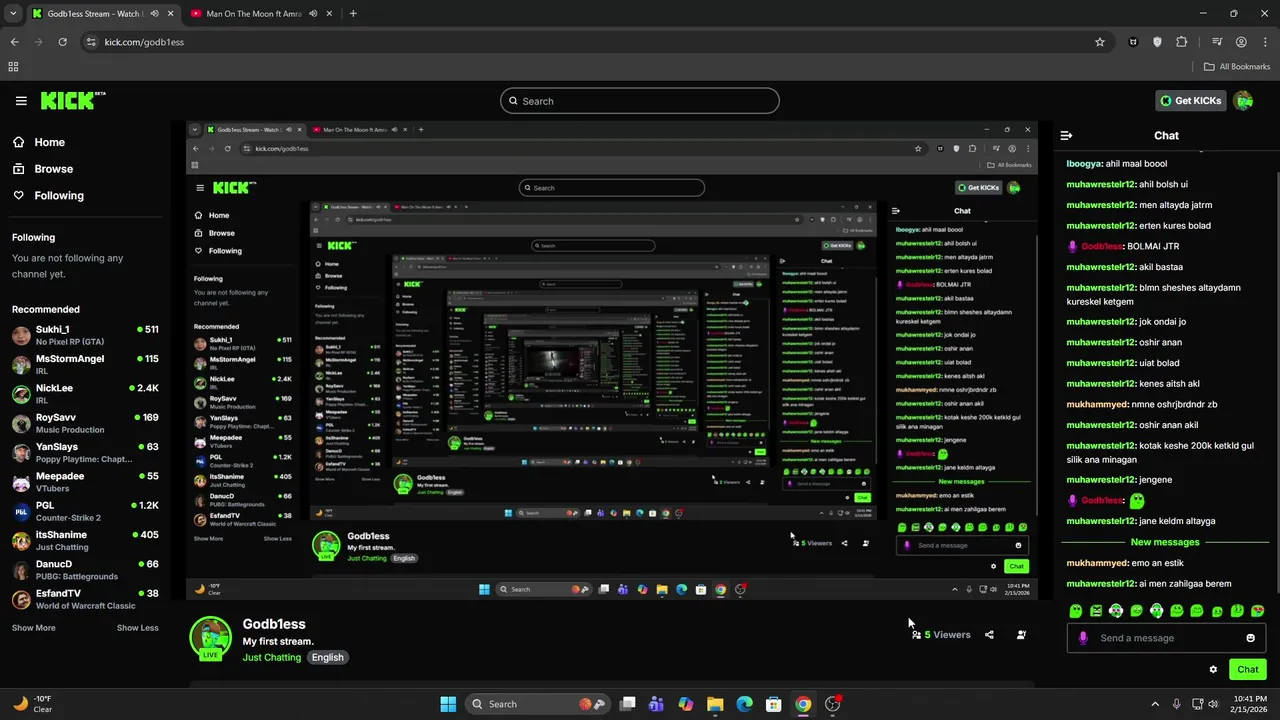The height and width of the screenshot is (720, 1280).
Task: Open the EsfandTV channel
Action: [x=85, y=599]
